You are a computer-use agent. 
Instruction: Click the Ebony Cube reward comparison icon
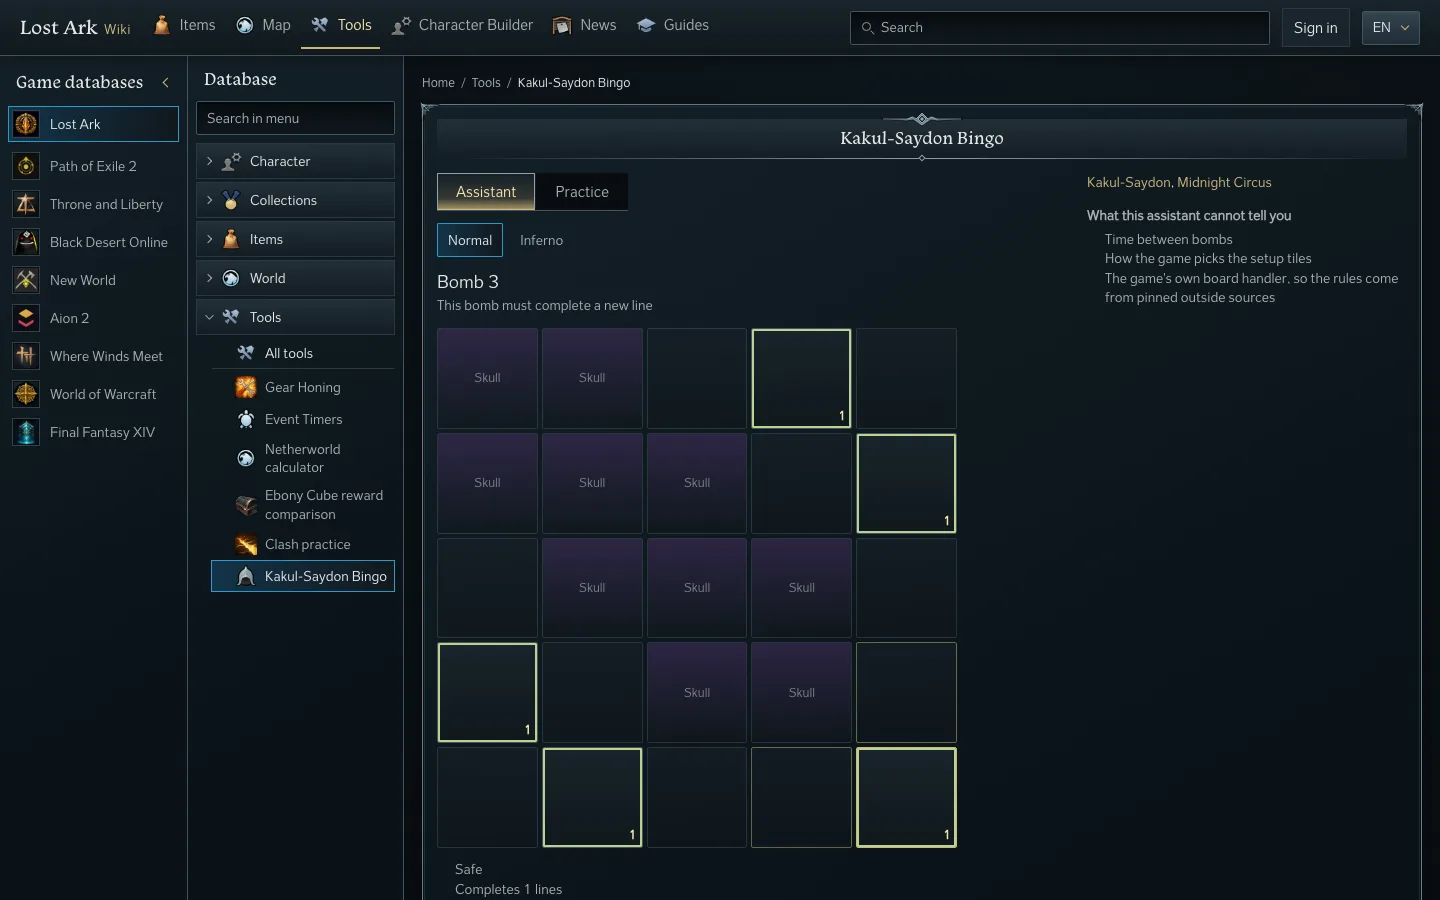click(x=246, y=505)
